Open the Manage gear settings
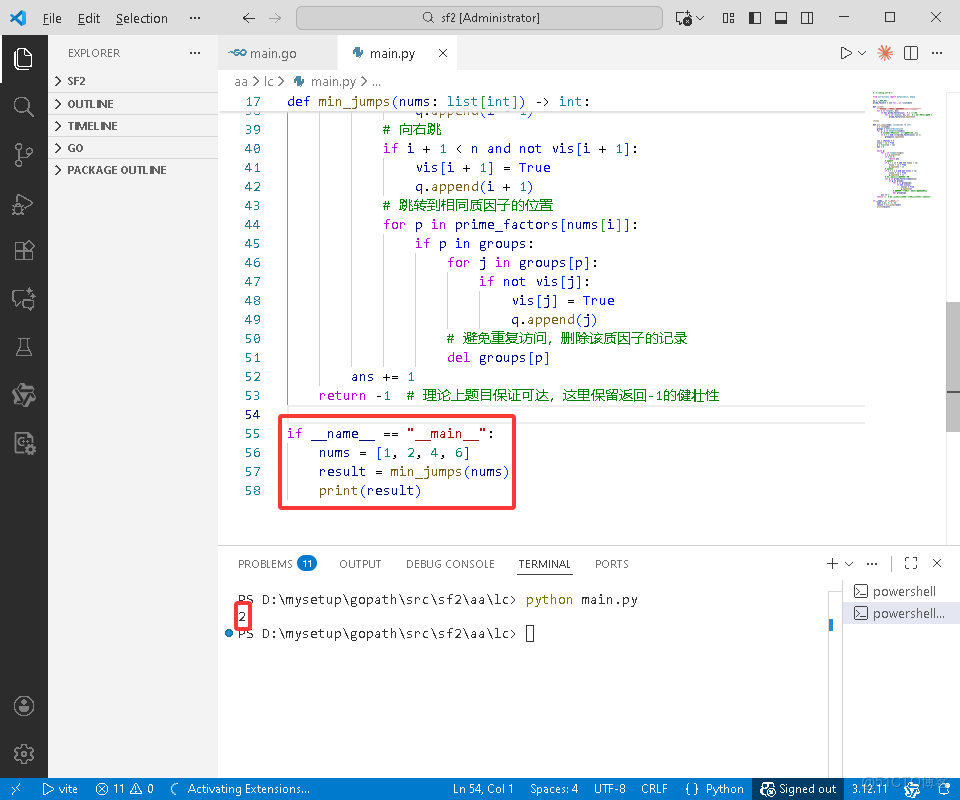Screen dimensions: 960x800 (x=23, y=753)
